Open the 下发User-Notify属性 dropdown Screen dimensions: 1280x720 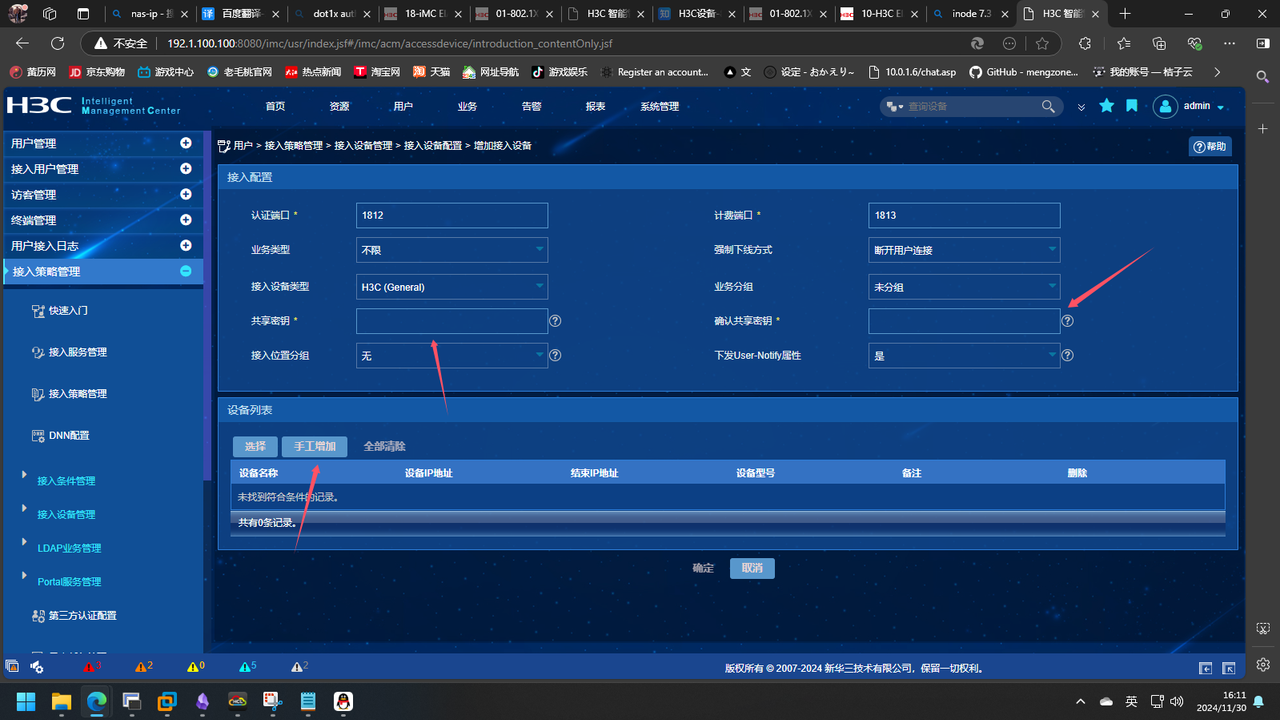[964, 355]
